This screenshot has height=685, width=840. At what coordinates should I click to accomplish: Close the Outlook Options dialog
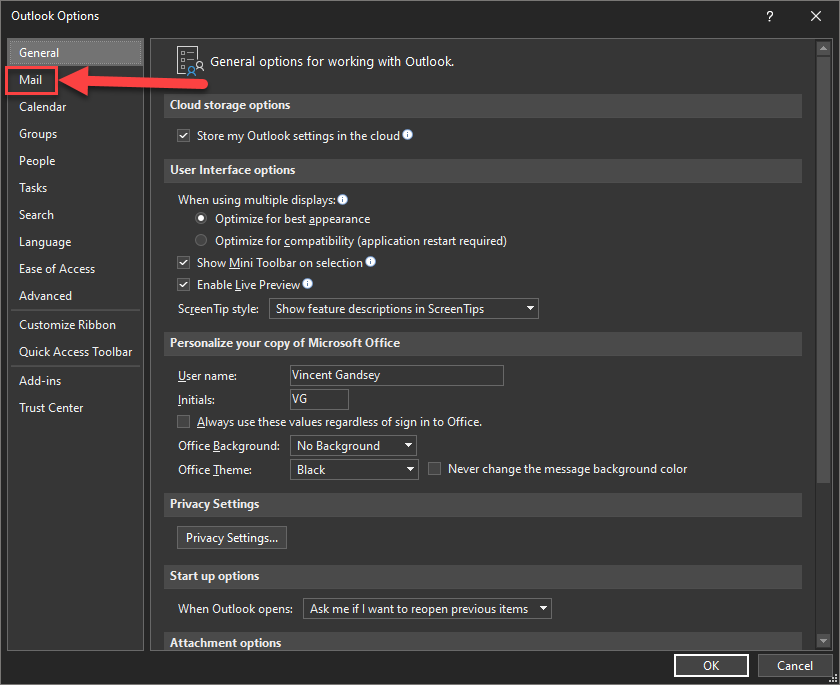tap(816, 16)
